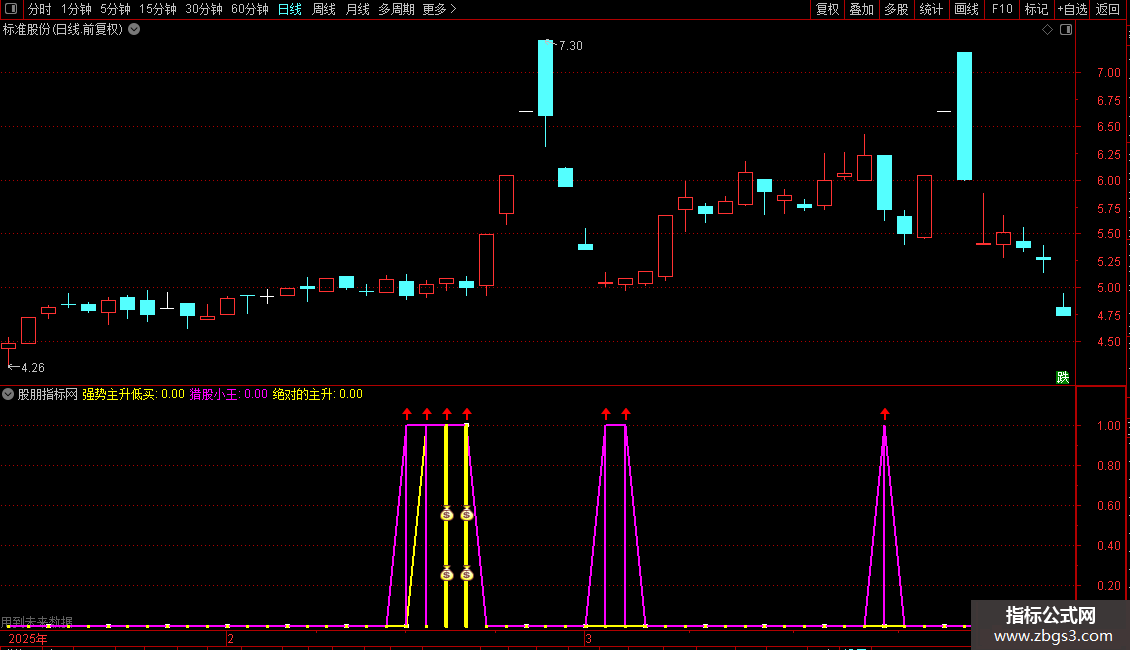Select the 5分钟 period
This screenshot has width=1130, height=650.
[115, 9]
